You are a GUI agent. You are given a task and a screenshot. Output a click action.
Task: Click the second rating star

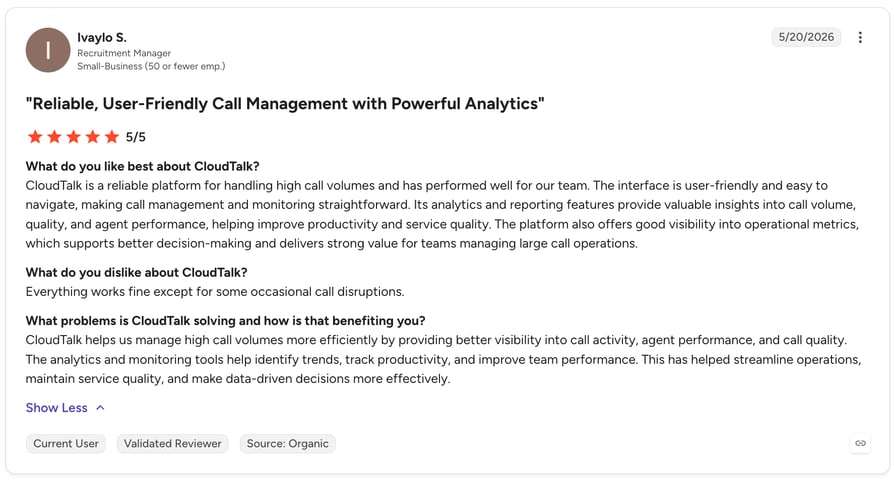pos(54,137)
